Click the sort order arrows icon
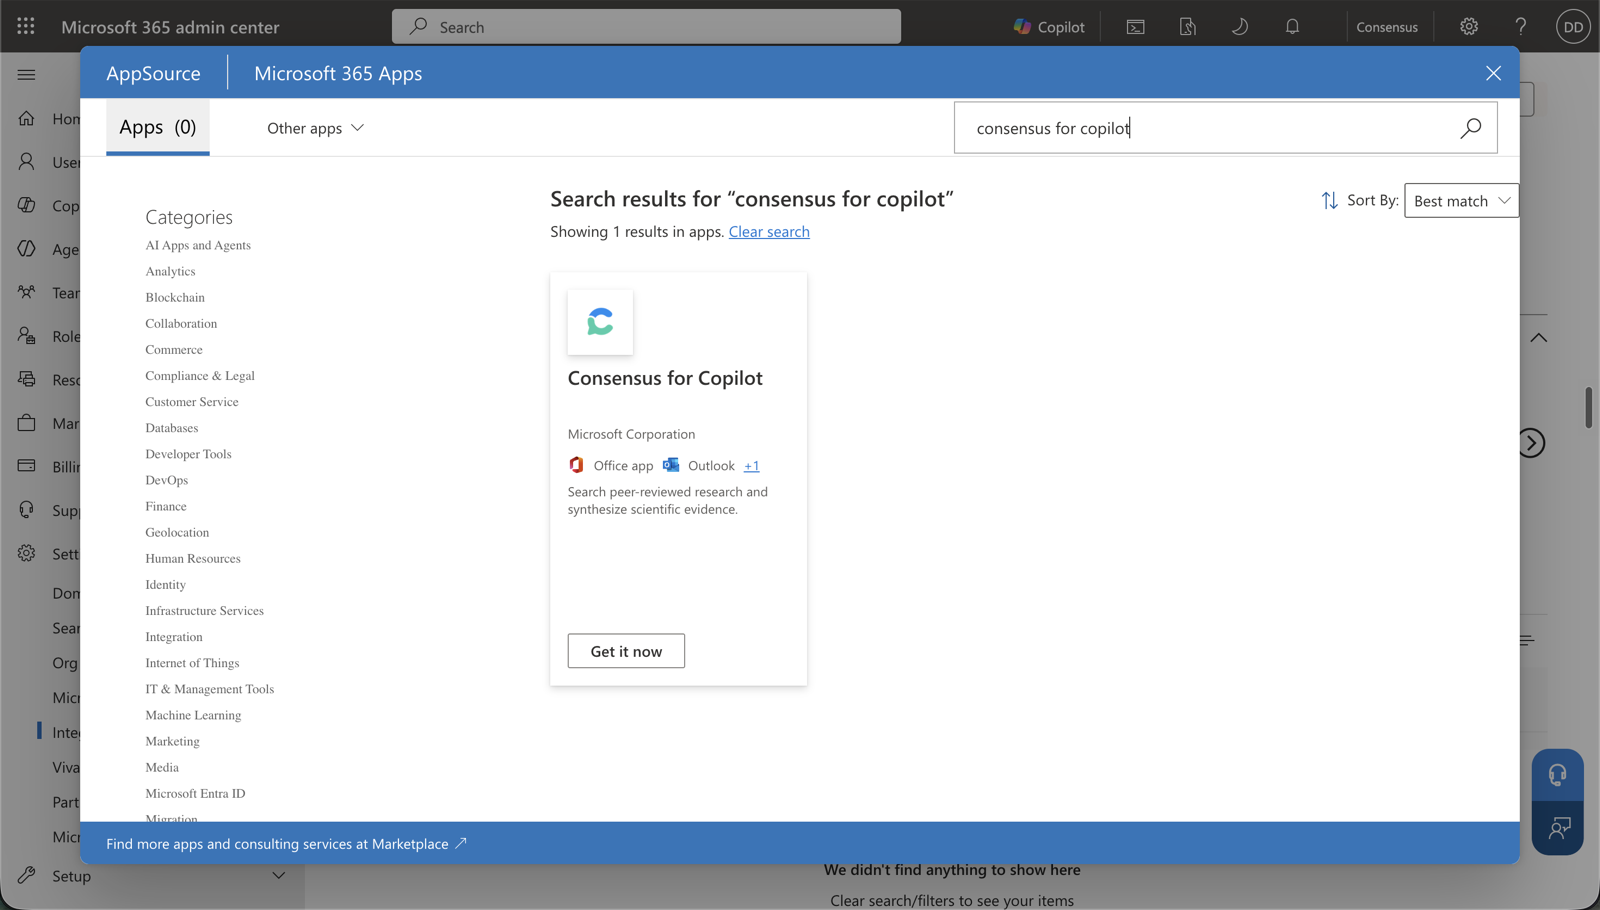Screen dimensions: 1600x910 pyautogui.click(x=1329, y=200)
